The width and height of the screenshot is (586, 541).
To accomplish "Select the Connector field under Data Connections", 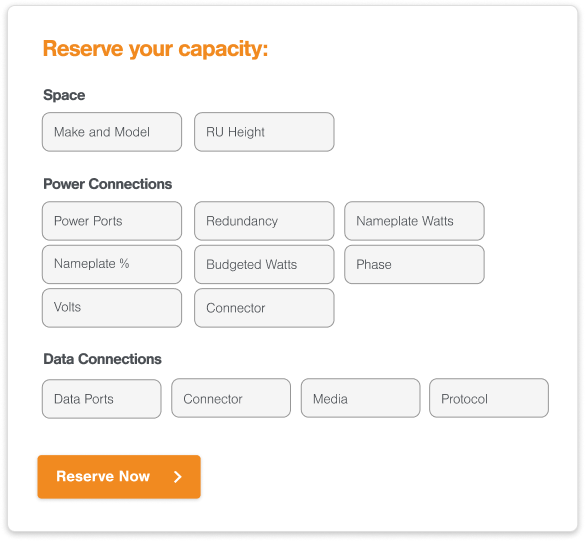I will pos(231,398).
